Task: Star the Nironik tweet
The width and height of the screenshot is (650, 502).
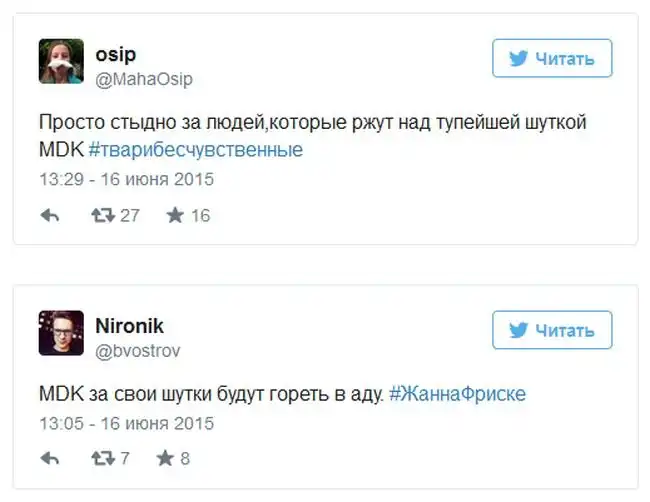Action: coord(166,459)
